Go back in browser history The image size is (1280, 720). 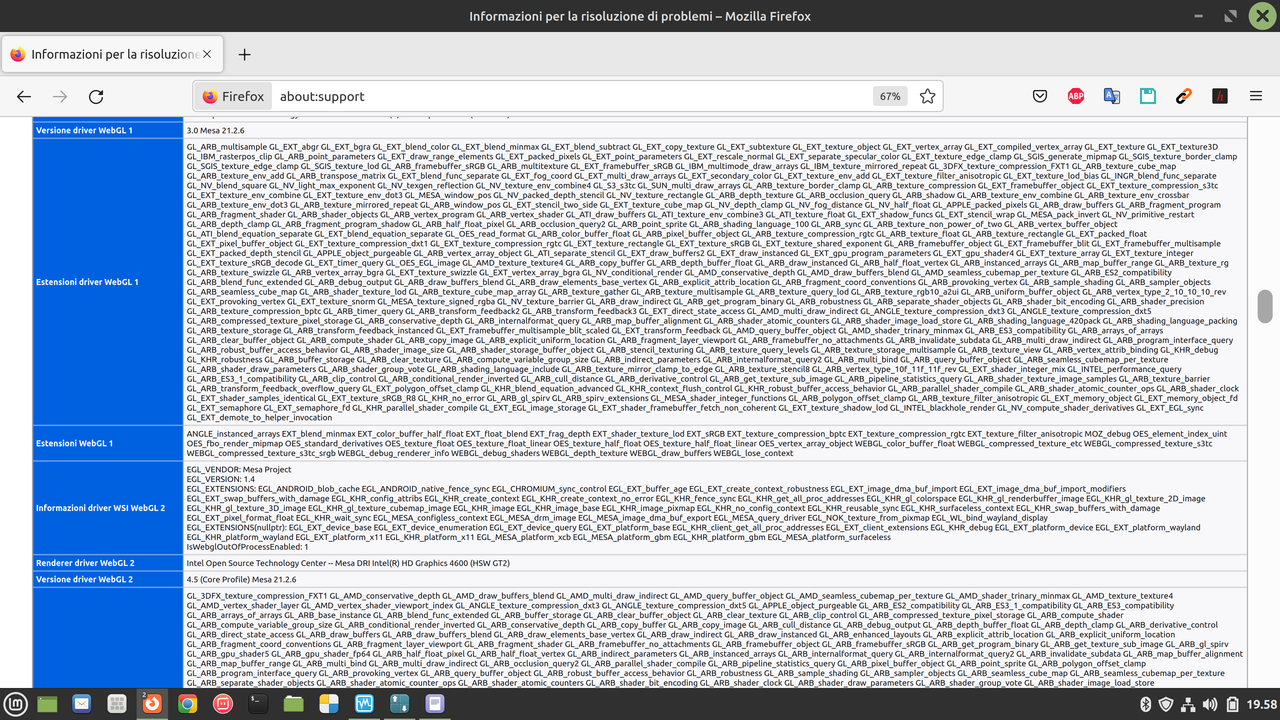[x=24, y=96]
